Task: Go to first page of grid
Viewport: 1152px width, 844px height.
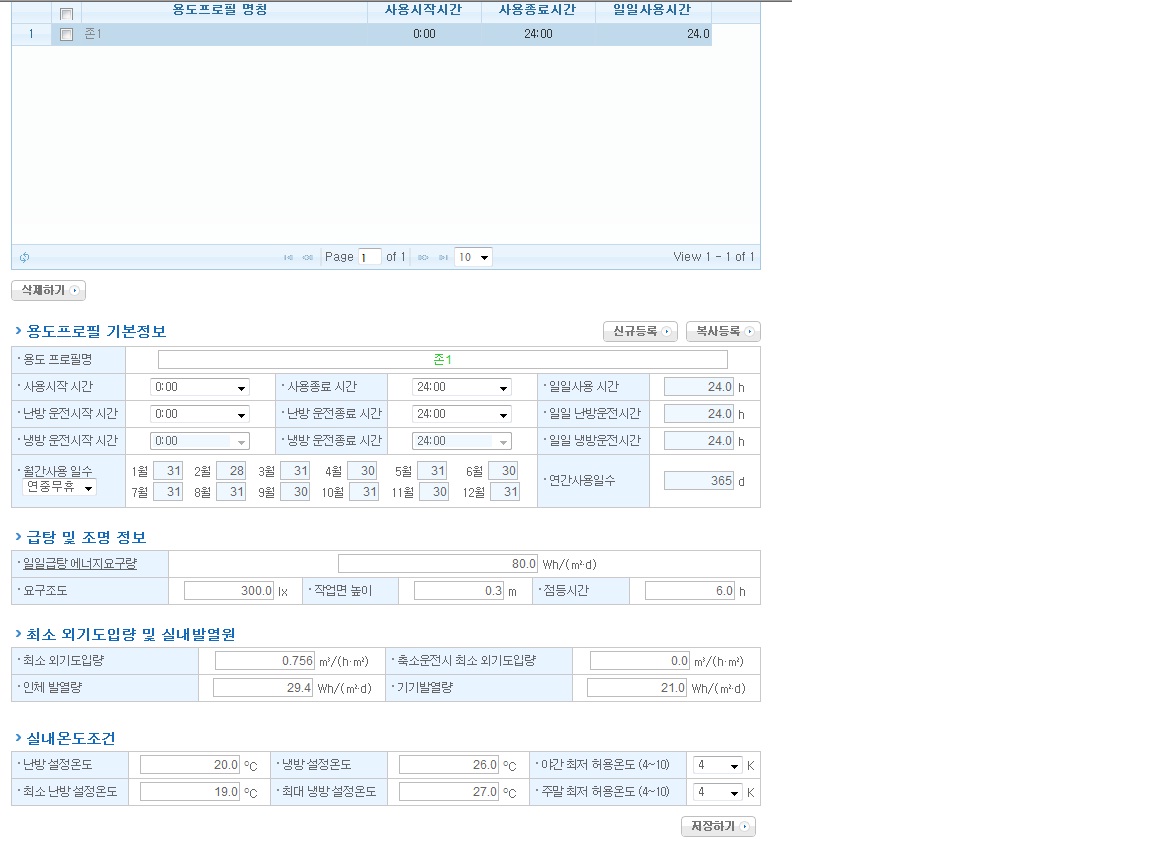Action: click(x=289, y=257)
